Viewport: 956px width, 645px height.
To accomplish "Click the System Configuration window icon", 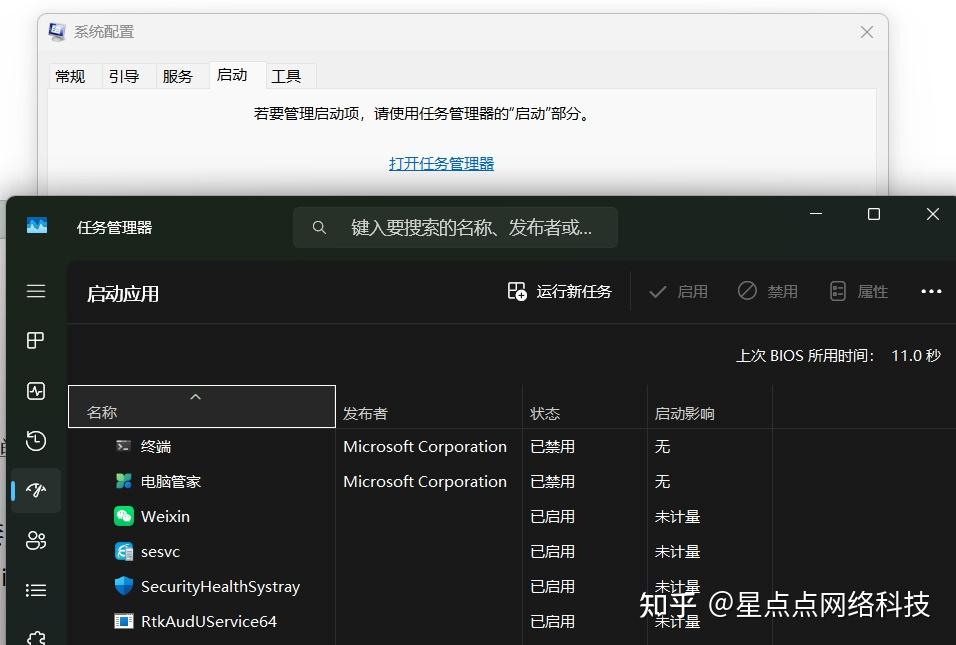I will pos(57,31).
